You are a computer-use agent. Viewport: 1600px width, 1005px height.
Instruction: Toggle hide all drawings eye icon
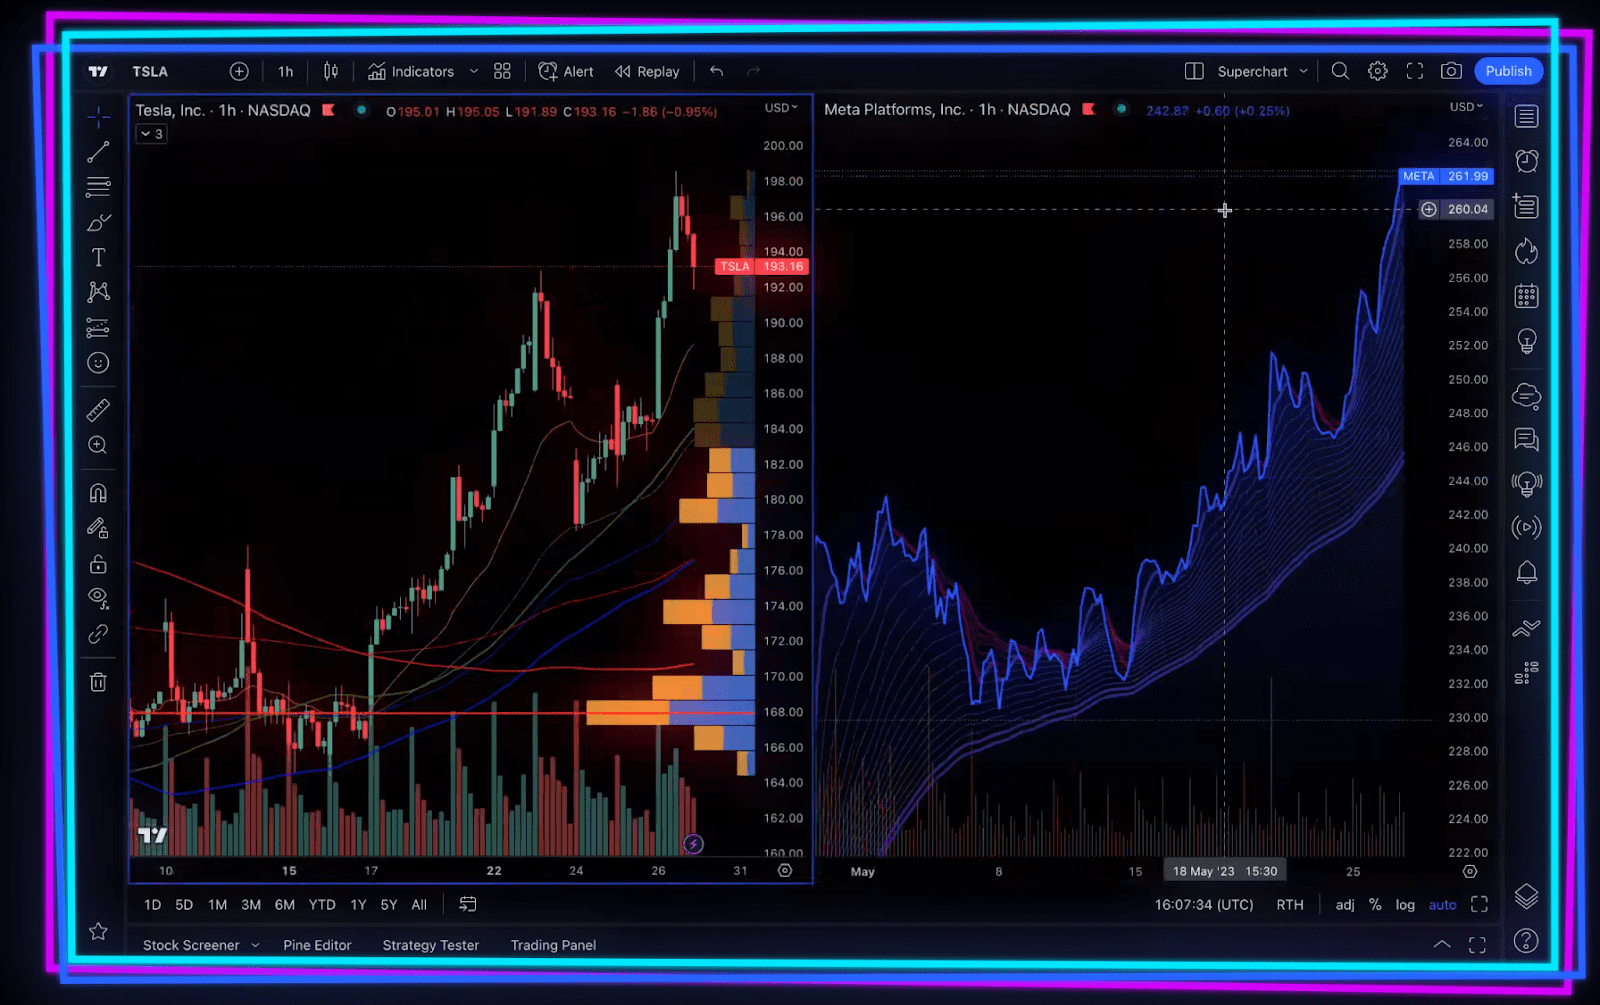(x=98, y=598)
